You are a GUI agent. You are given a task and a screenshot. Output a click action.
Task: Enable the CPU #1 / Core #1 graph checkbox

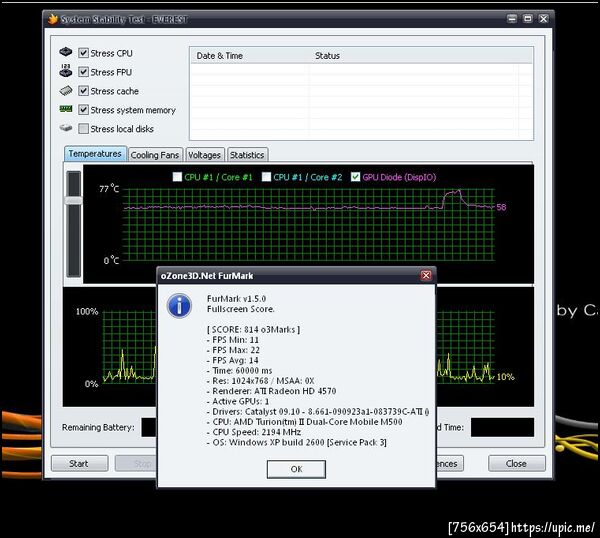177,177
